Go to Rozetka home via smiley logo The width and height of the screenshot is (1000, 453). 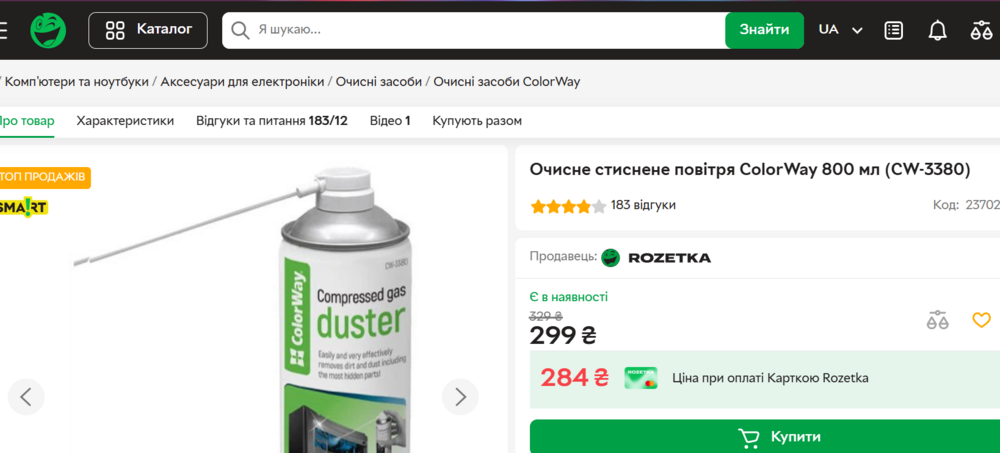[x=48, y=30]
